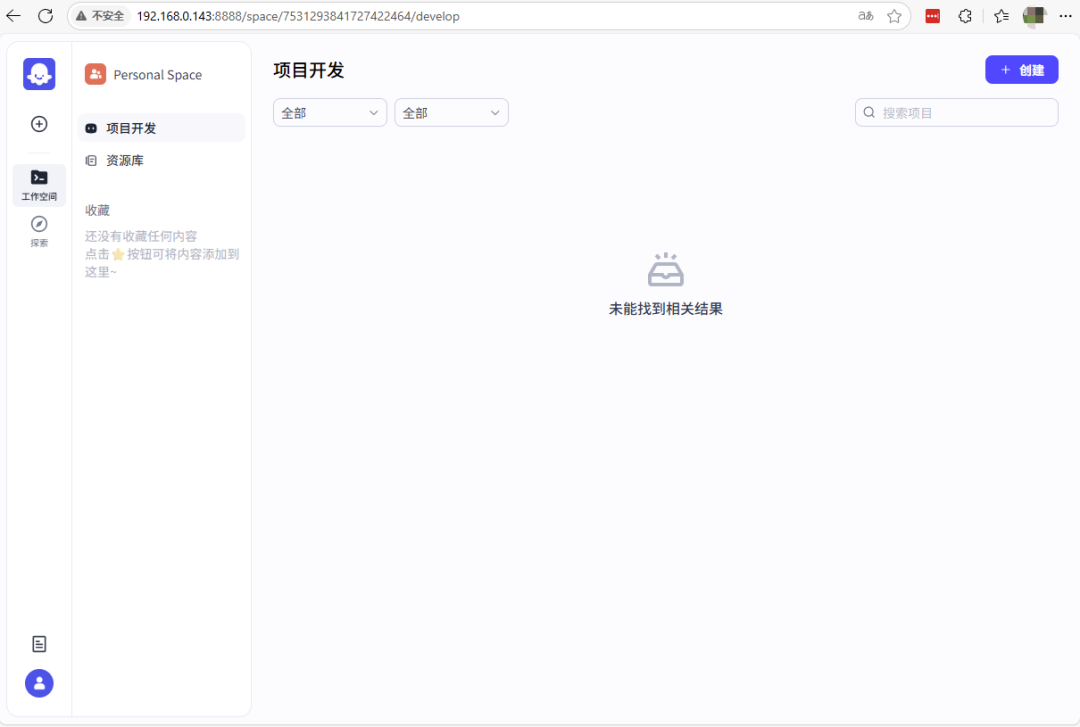Open the browser extensions puzzle icon
The height and width of the screenshot is (727, 1080).
(965, 16)
